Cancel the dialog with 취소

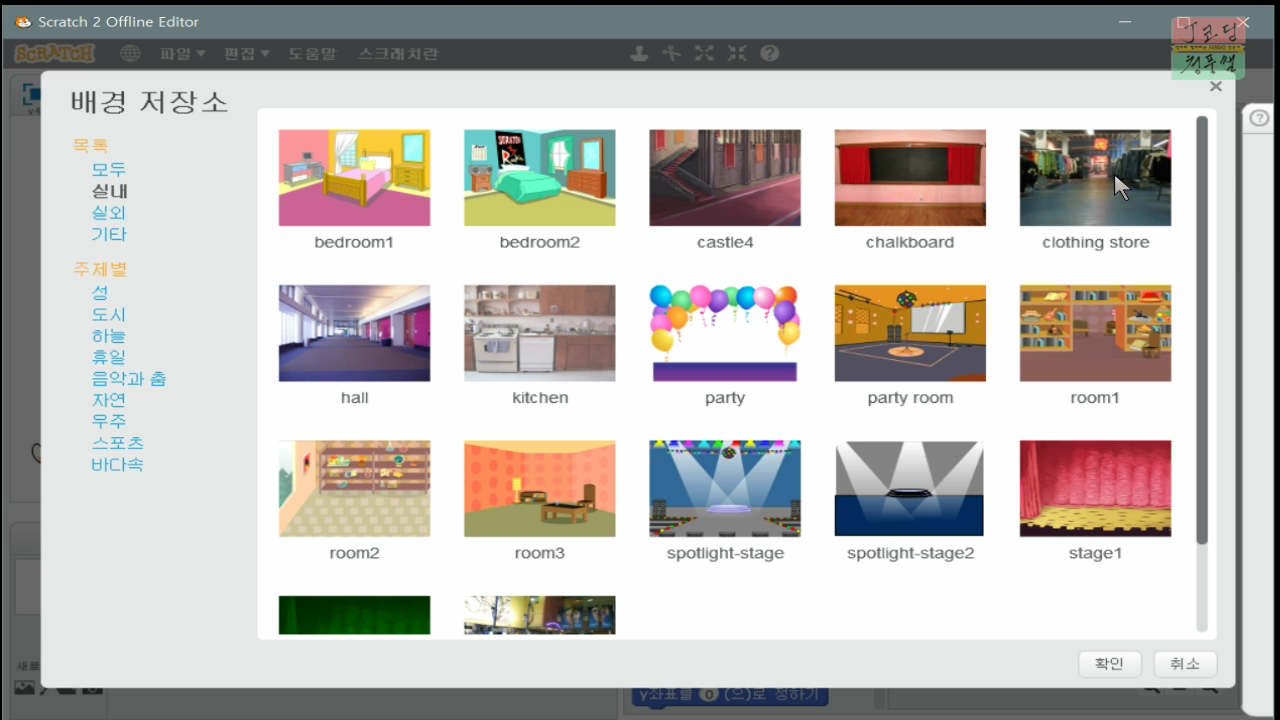[1185, 664]
